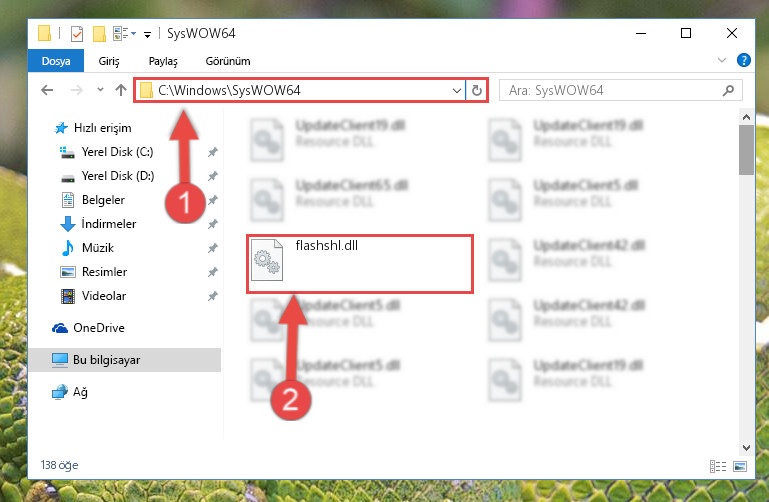769x502 pixels.
Task: Click the search magnifier icon
Action: coord(728,90)
